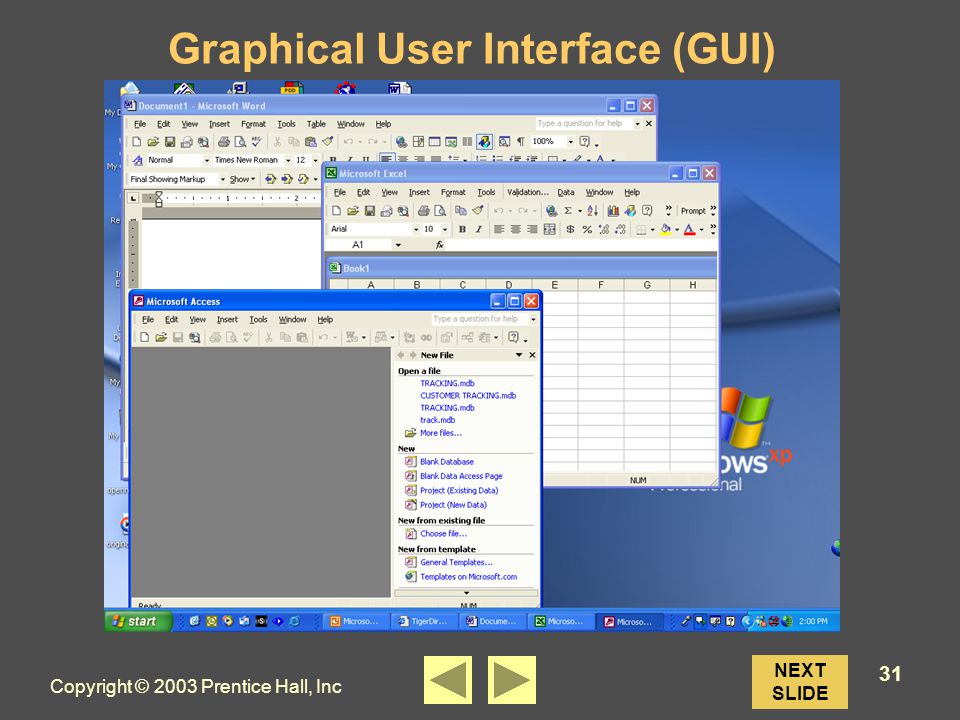Click the Print icon in Word toolbar
The image size is (960, 720).
click(223, 141)
